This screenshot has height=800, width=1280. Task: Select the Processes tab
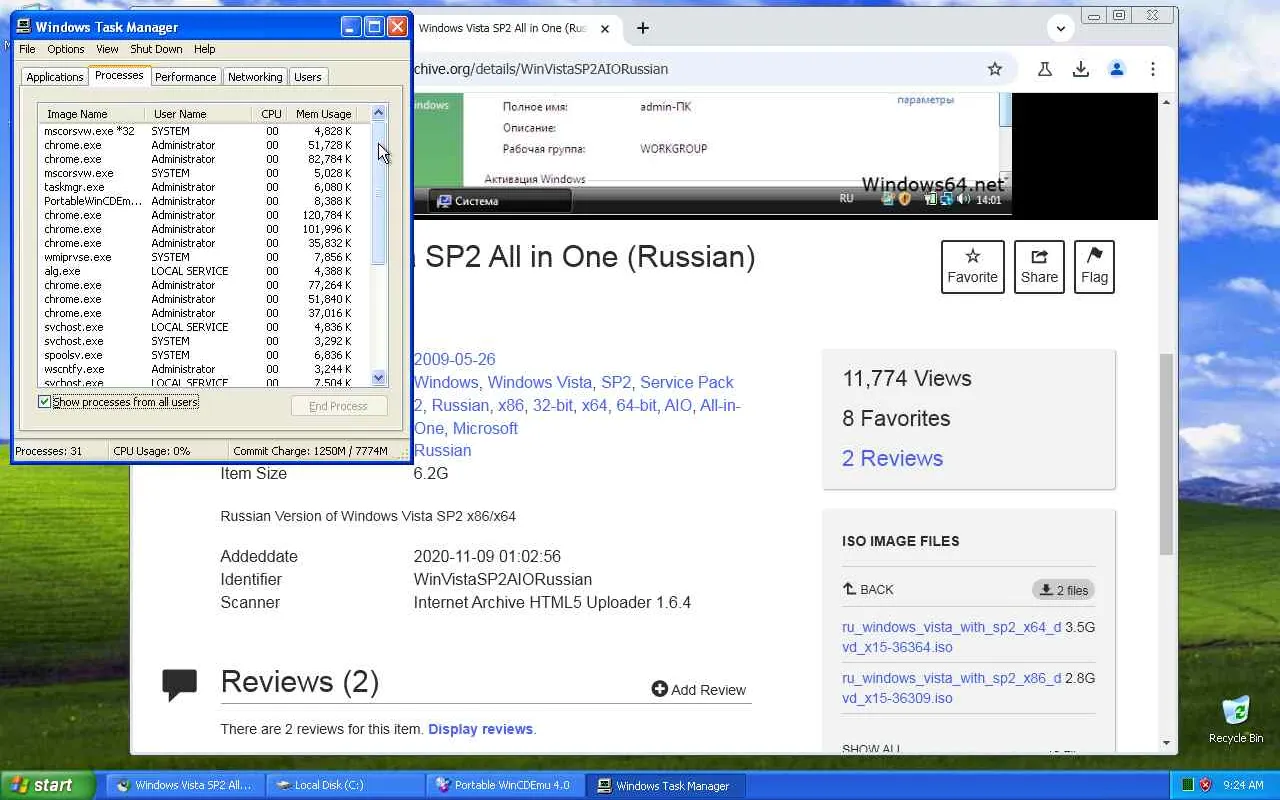[119, 76]
